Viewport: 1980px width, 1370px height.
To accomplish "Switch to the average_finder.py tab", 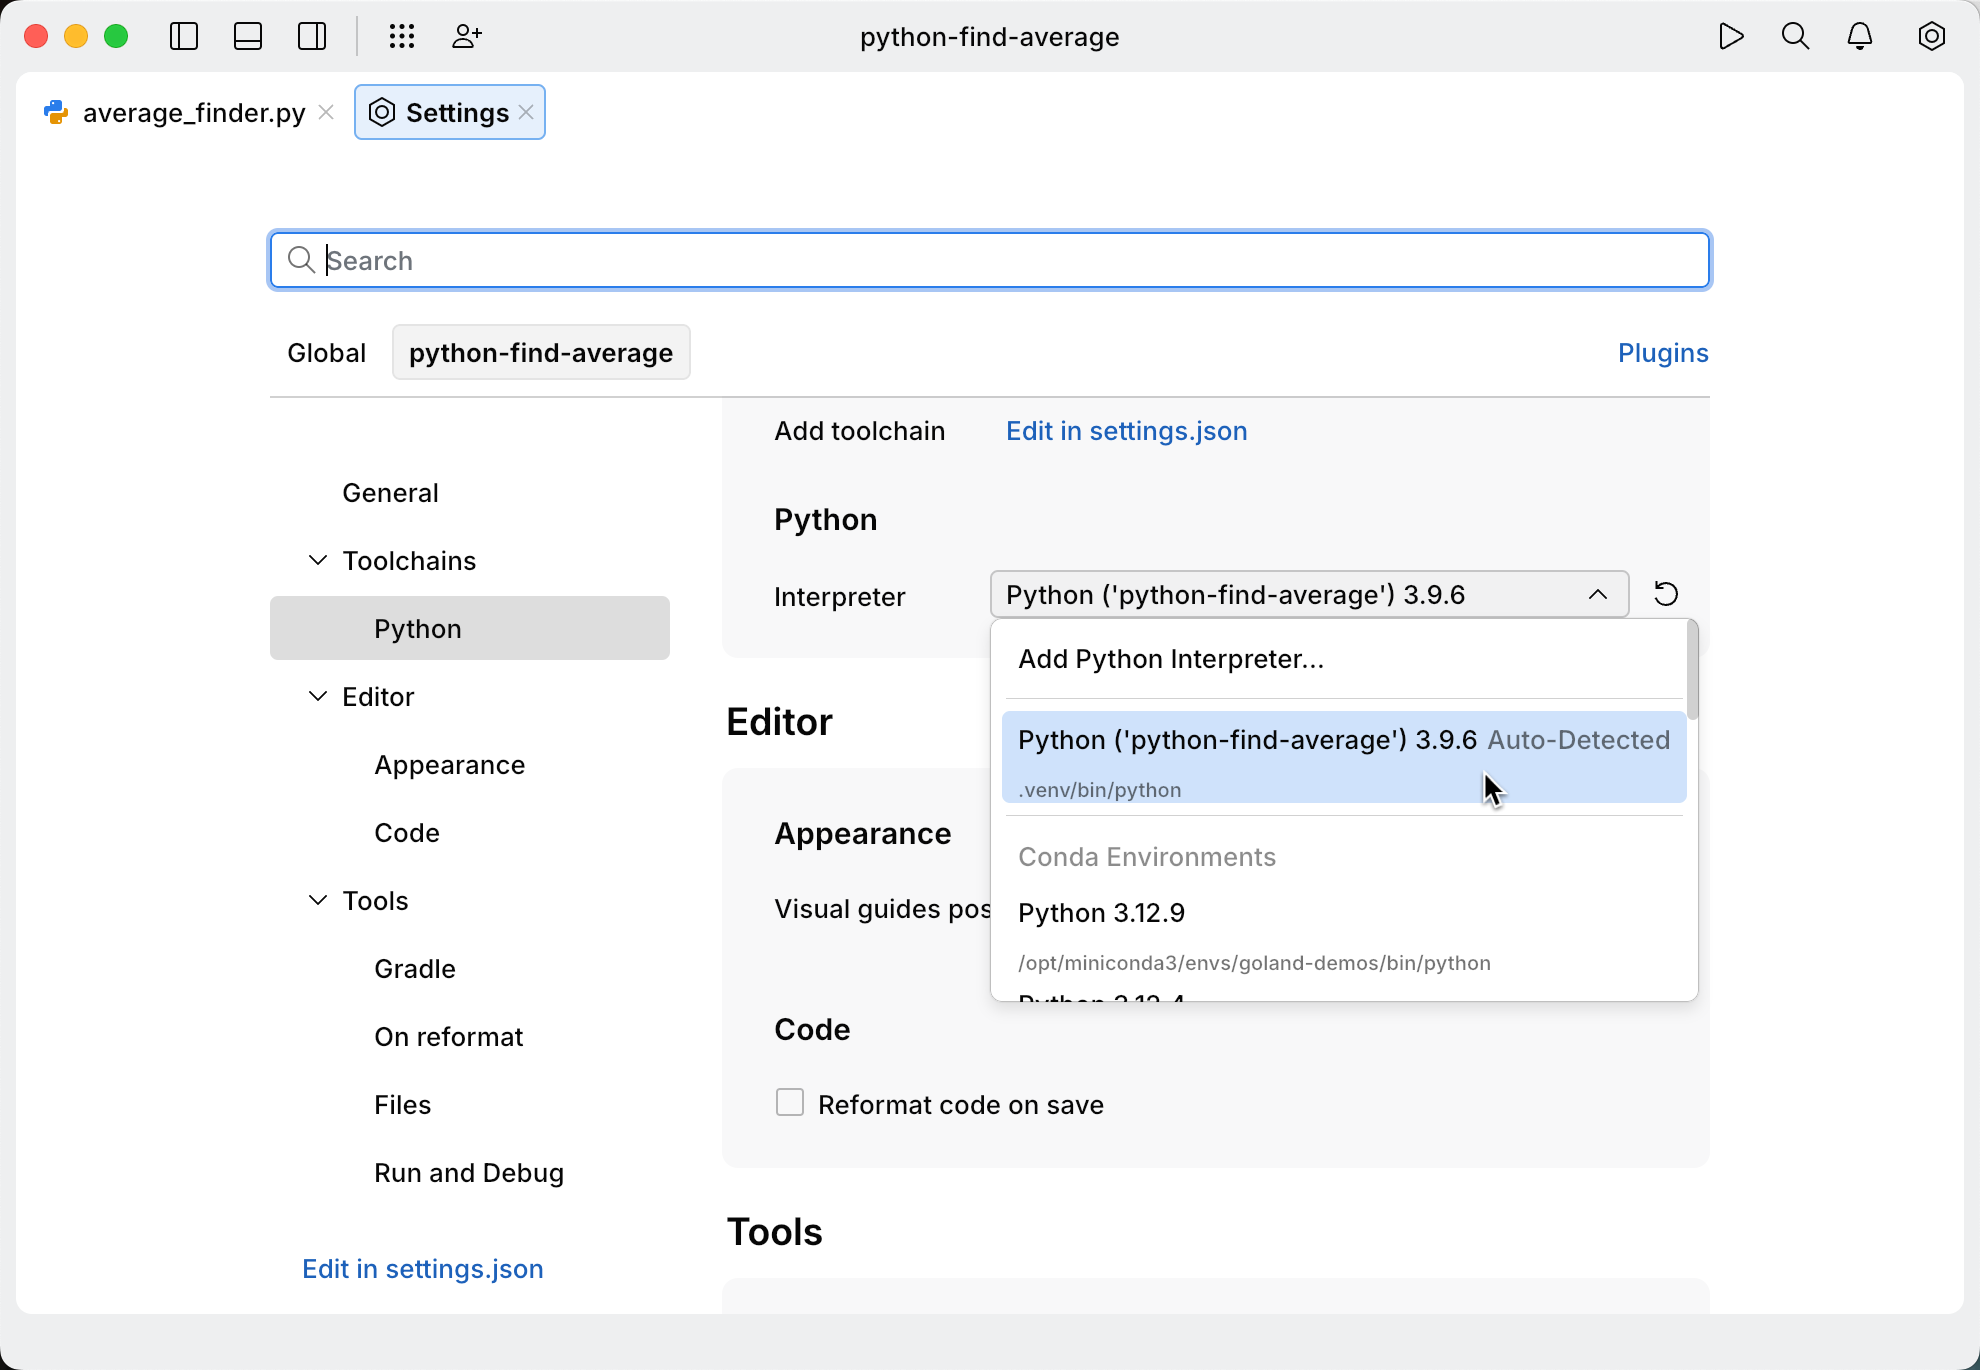I will pyautogui.click(x=194, y=112).
